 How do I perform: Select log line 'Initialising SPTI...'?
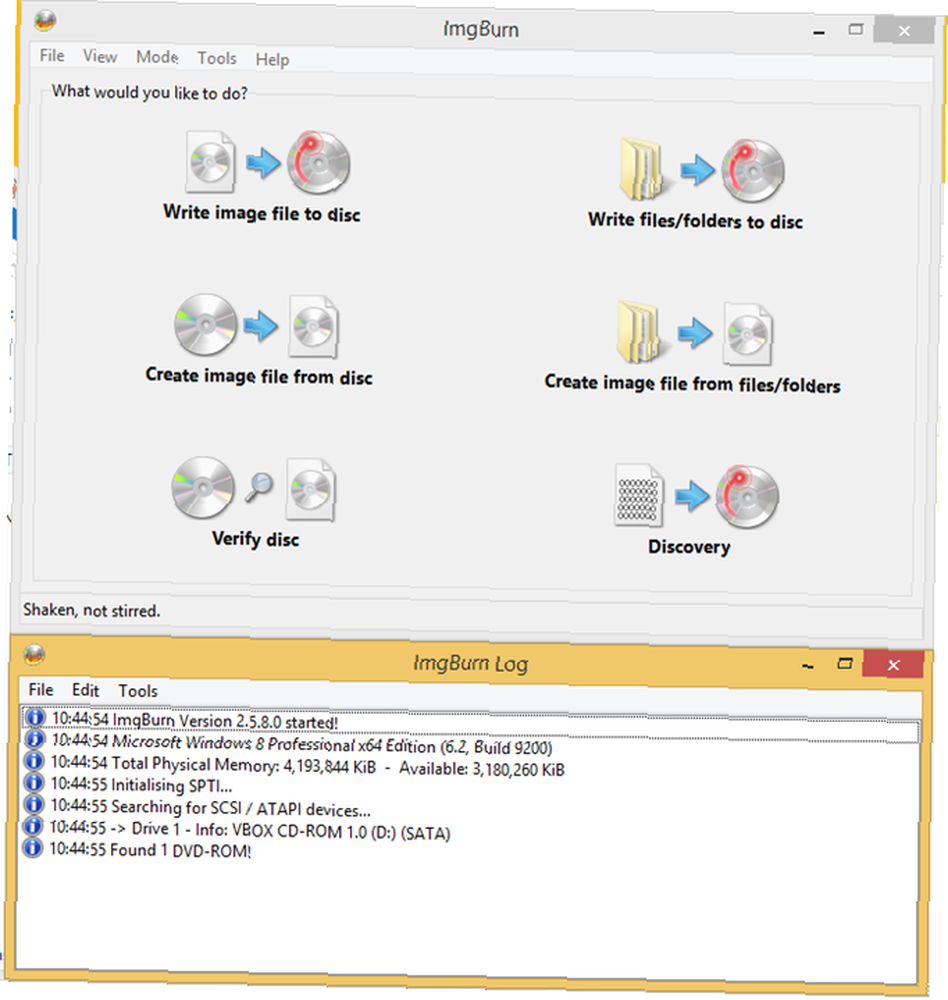(x=141, y=784)
